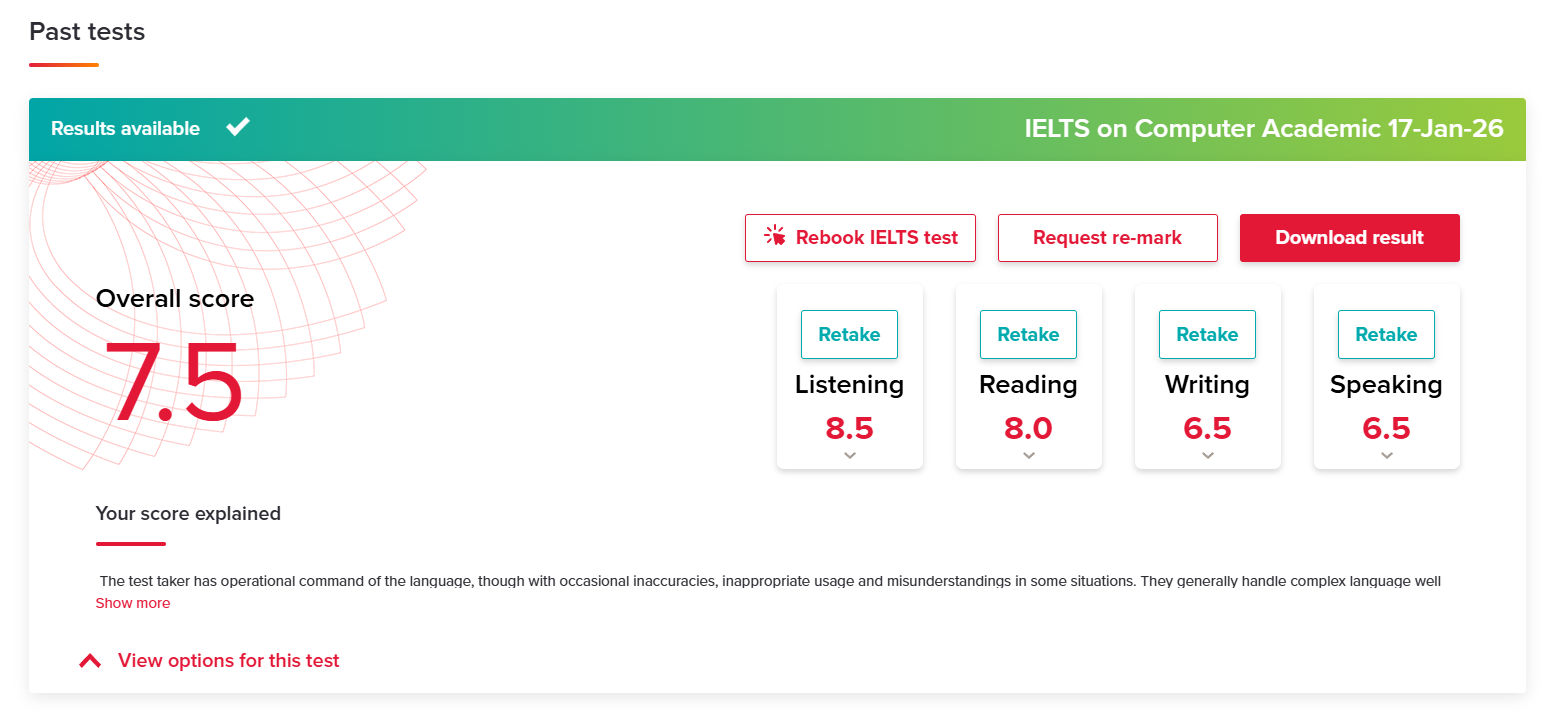Retake the Writing section
The width and height of the screenshot is (1545, 715).
pos(1207,334)
